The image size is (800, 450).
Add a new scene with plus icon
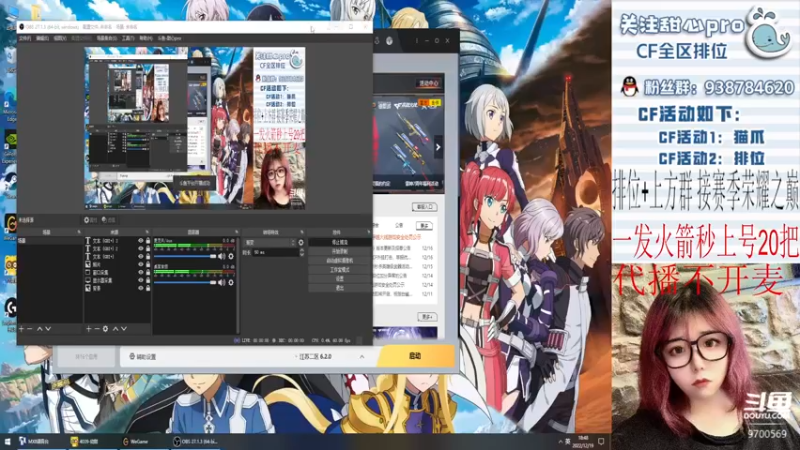tap(21, 329)
